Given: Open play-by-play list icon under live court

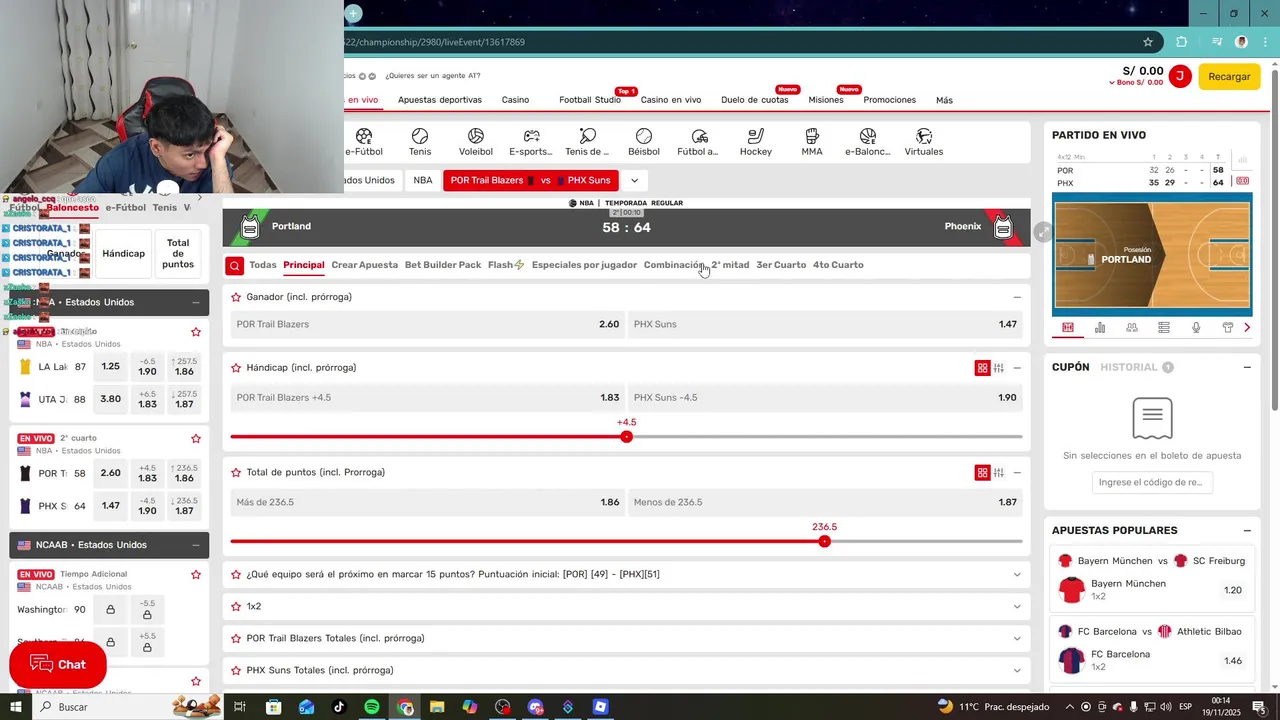Looking at the screenshot, I should [x=1164, y=327].
